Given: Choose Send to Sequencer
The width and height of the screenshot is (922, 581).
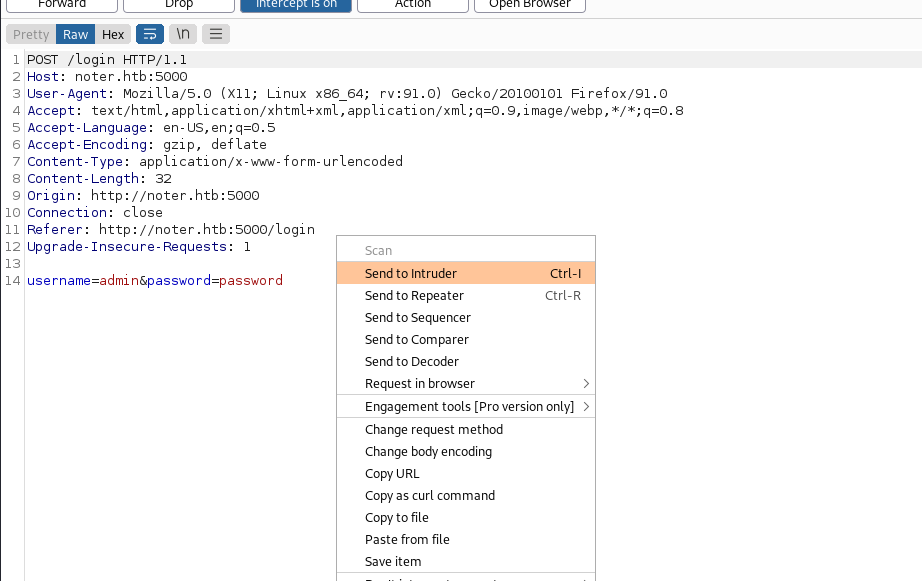Looking at the screenshot, I should tap(417, 317).
